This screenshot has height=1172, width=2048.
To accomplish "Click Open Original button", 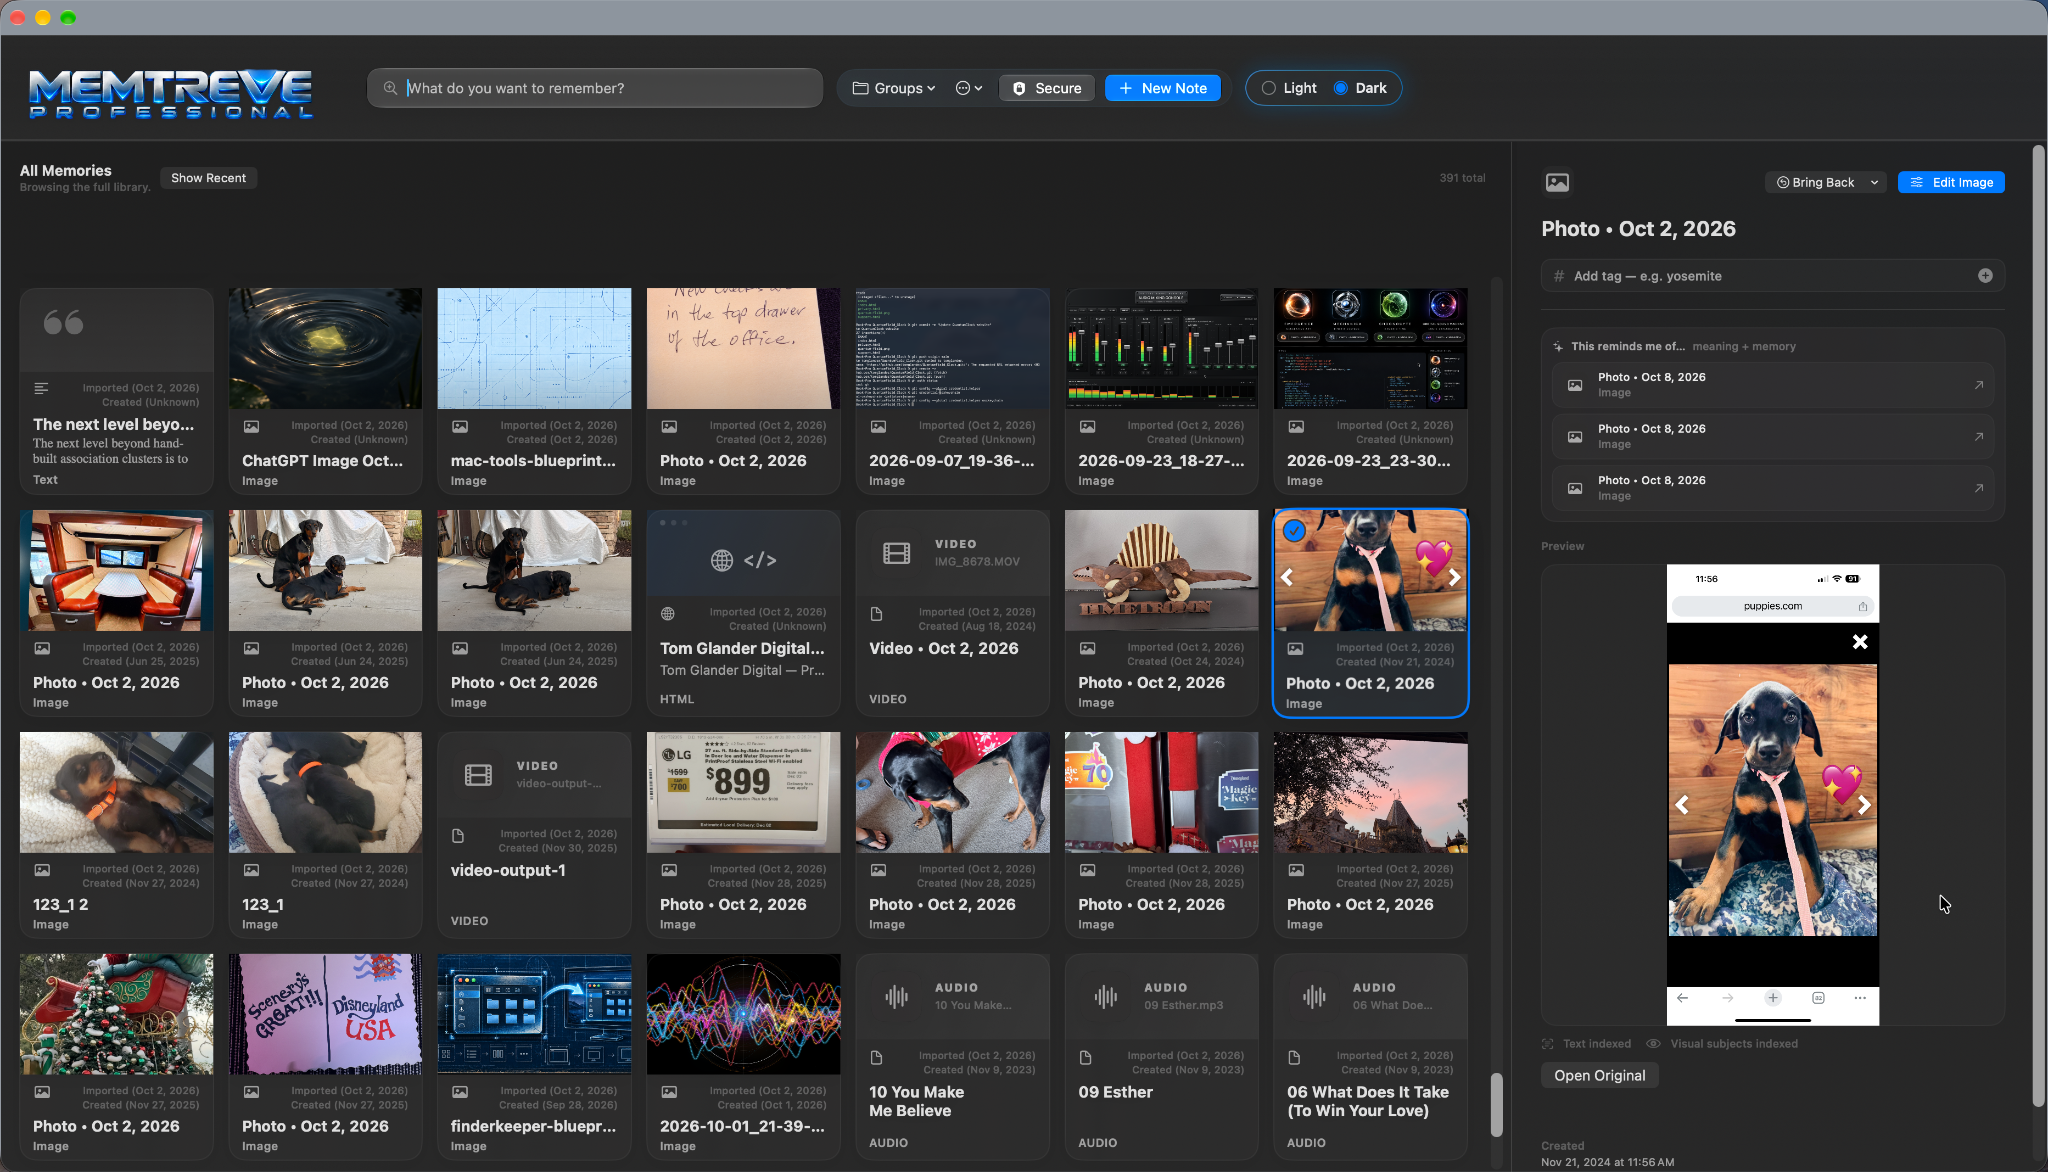I will coord(1599,1075).
